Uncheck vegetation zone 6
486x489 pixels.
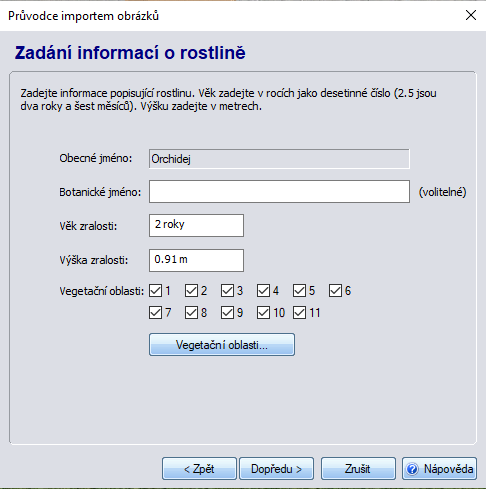pyautogui.click(x=335, y=291)
